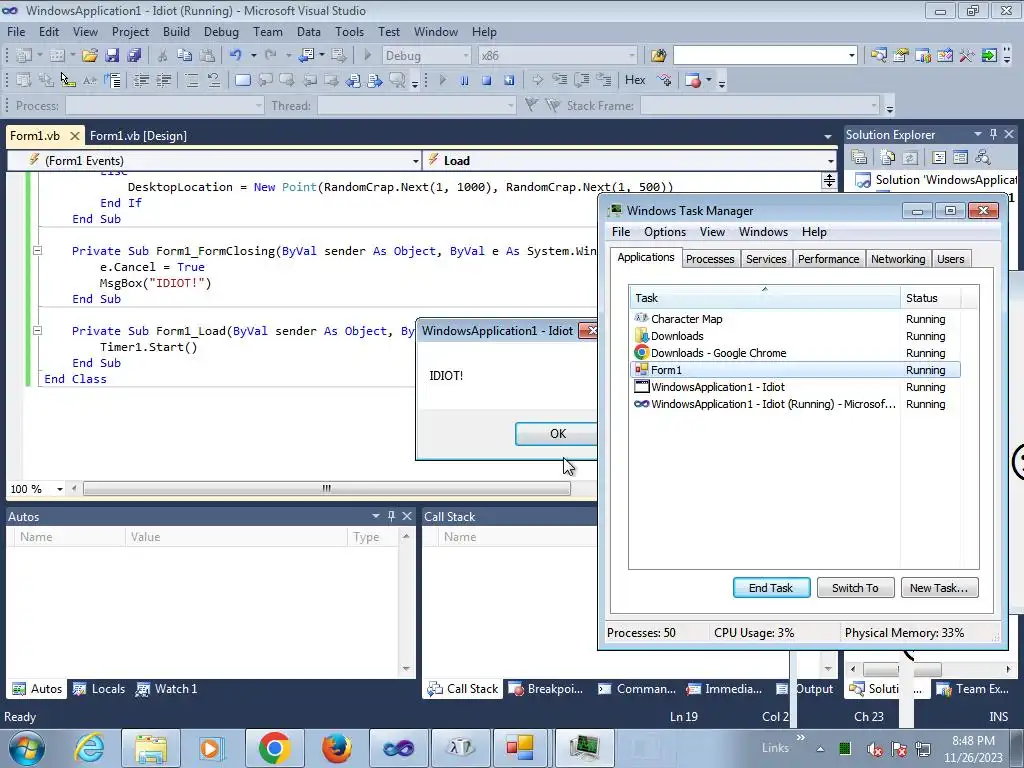Viewport: 1024px width, 768px height.
Task: Switch to Processes tab in Task Manager
Action: click(710, 259)
